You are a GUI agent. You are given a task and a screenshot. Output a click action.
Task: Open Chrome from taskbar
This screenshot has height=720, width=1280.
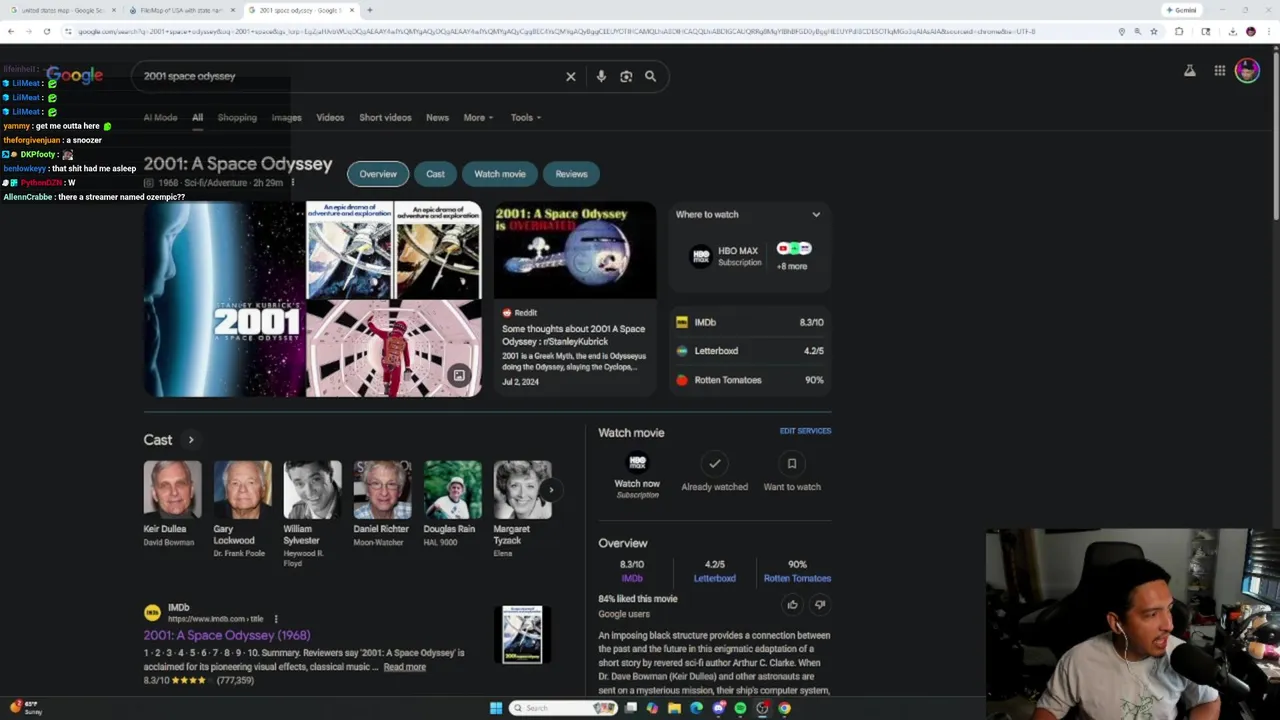coord(784,708)
